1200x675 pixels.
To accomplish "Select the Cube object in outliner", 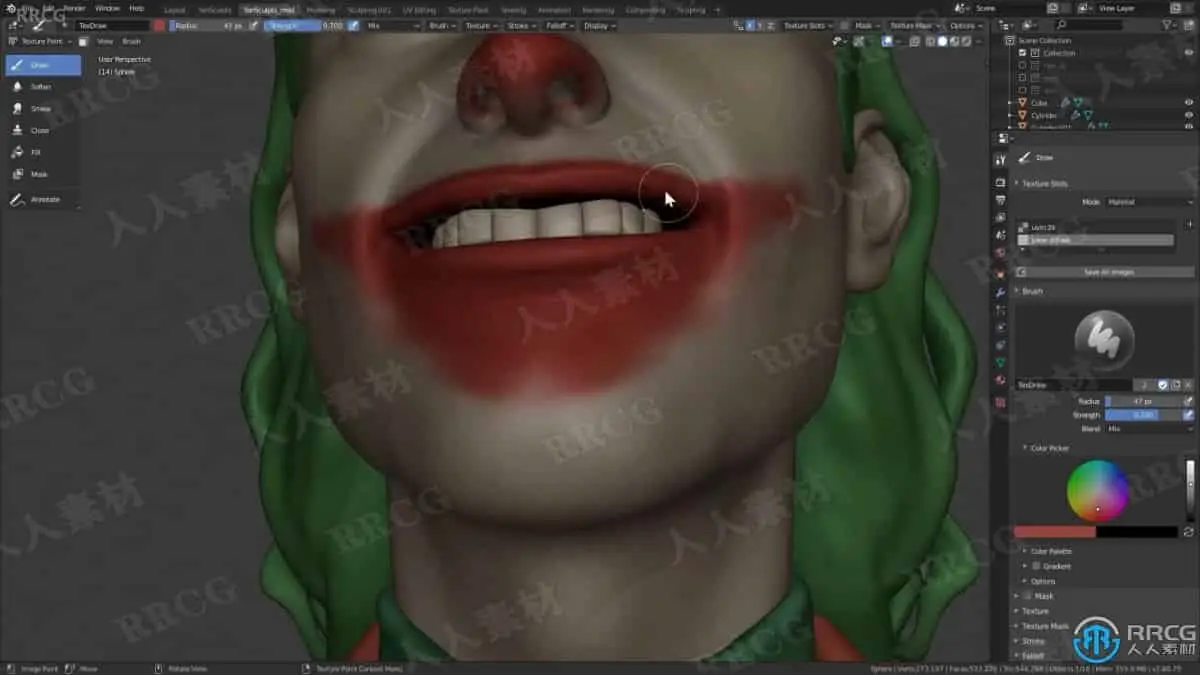I will (x=1039, y=102).
